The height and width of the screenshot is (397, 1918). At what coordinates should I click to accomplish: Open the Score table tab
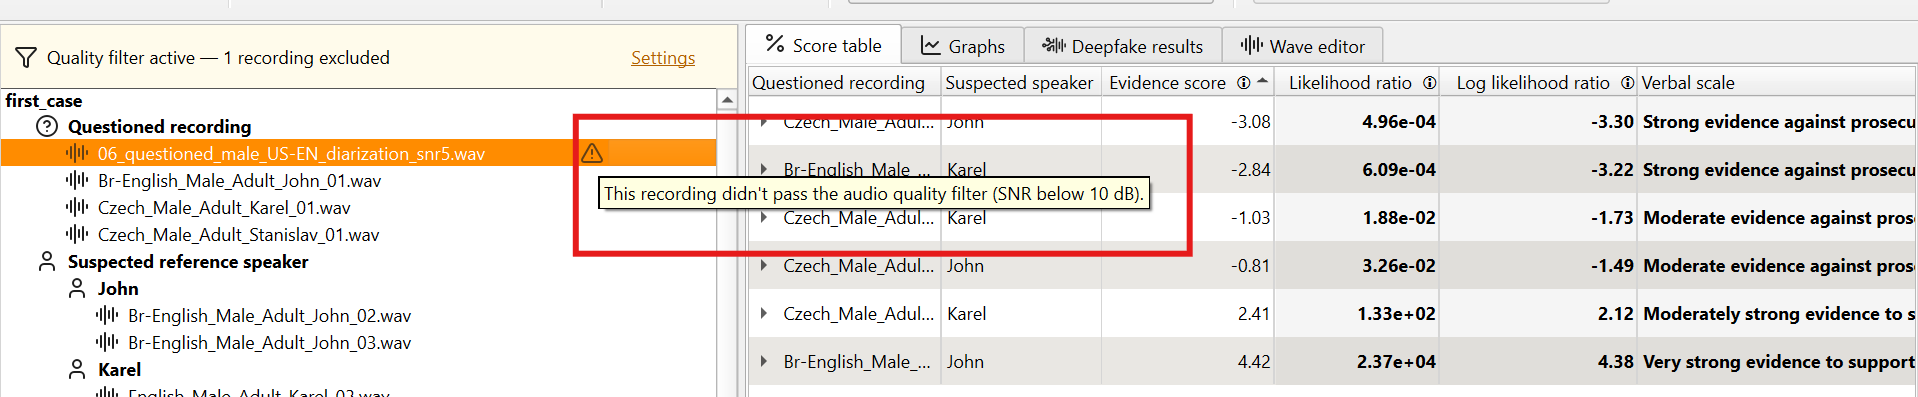click(x=824, y=46)
